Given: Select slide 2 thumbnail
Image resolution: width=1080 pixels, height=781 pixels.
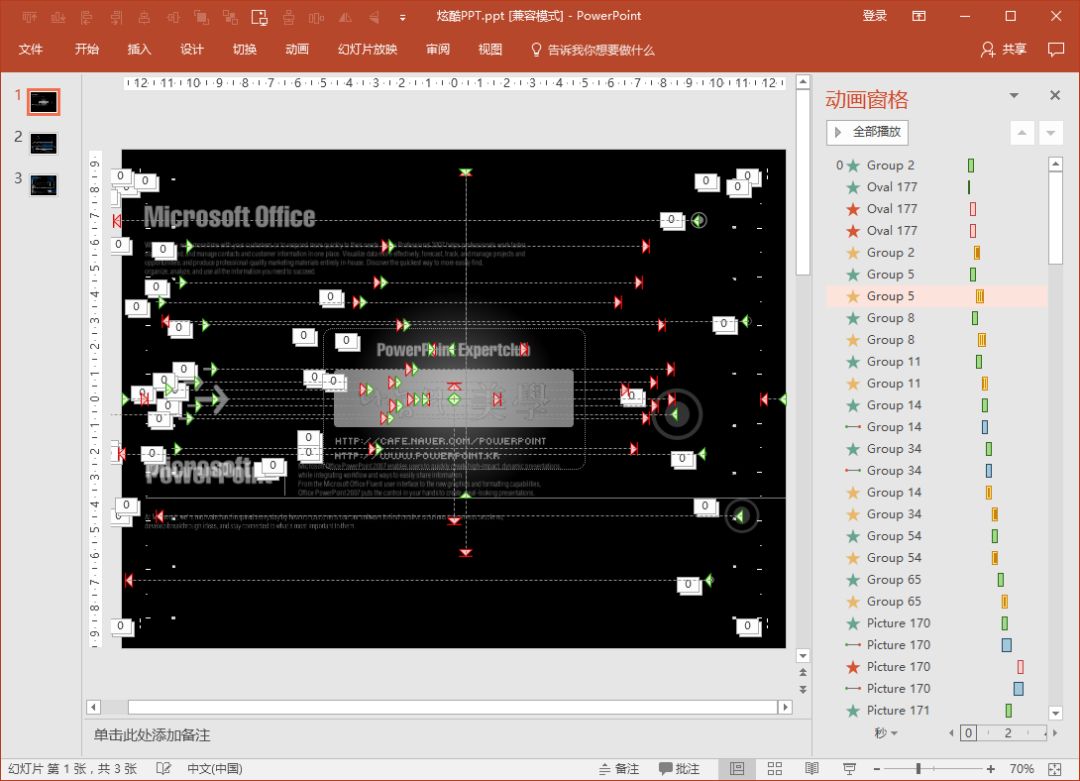Looking at the screenshot, I should [44, 143].
